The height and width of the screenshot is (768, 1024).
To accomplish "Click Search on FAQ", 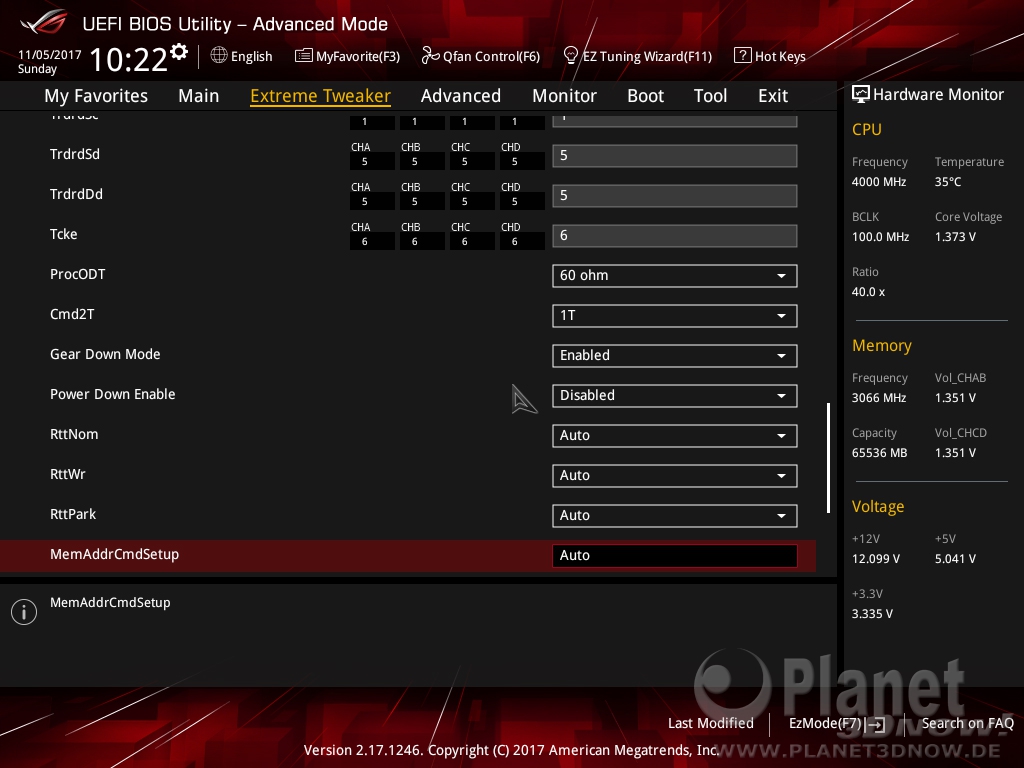I will coord(967,723).
